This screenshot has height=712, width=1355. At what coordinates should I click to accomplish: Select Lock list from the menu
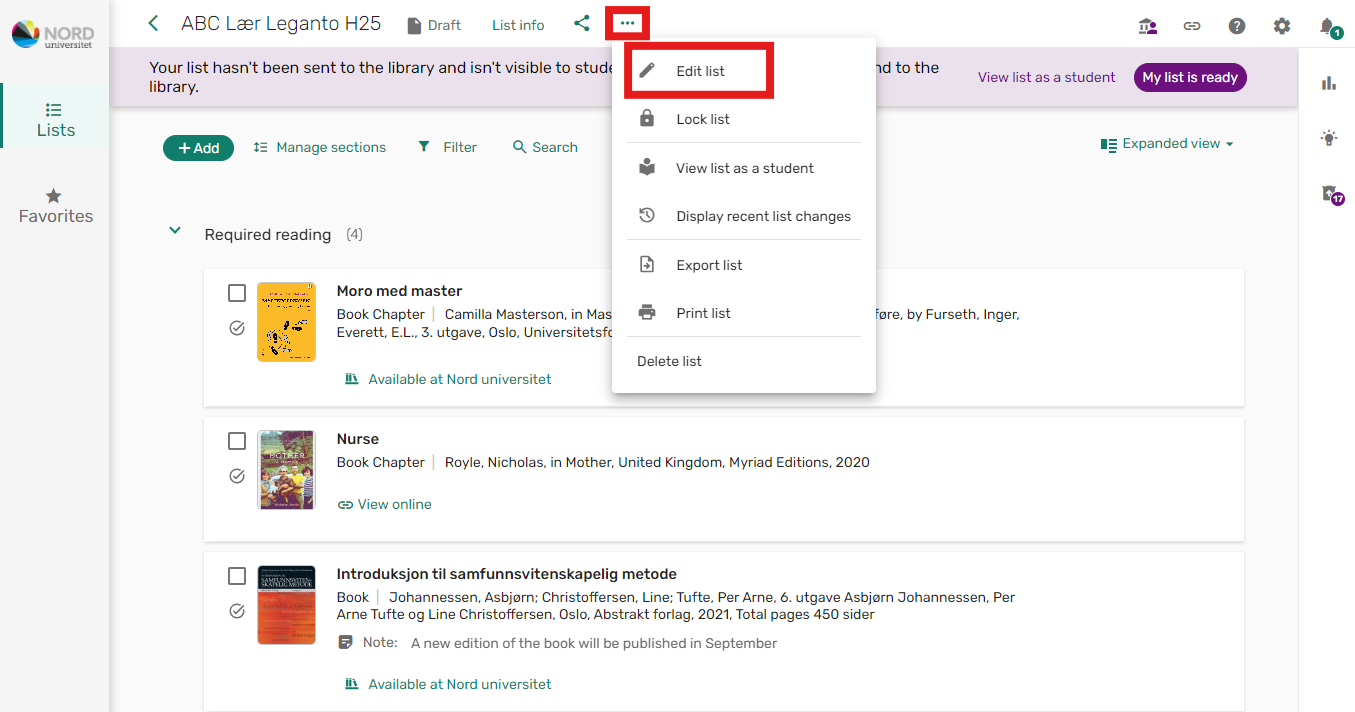[744, 119]
